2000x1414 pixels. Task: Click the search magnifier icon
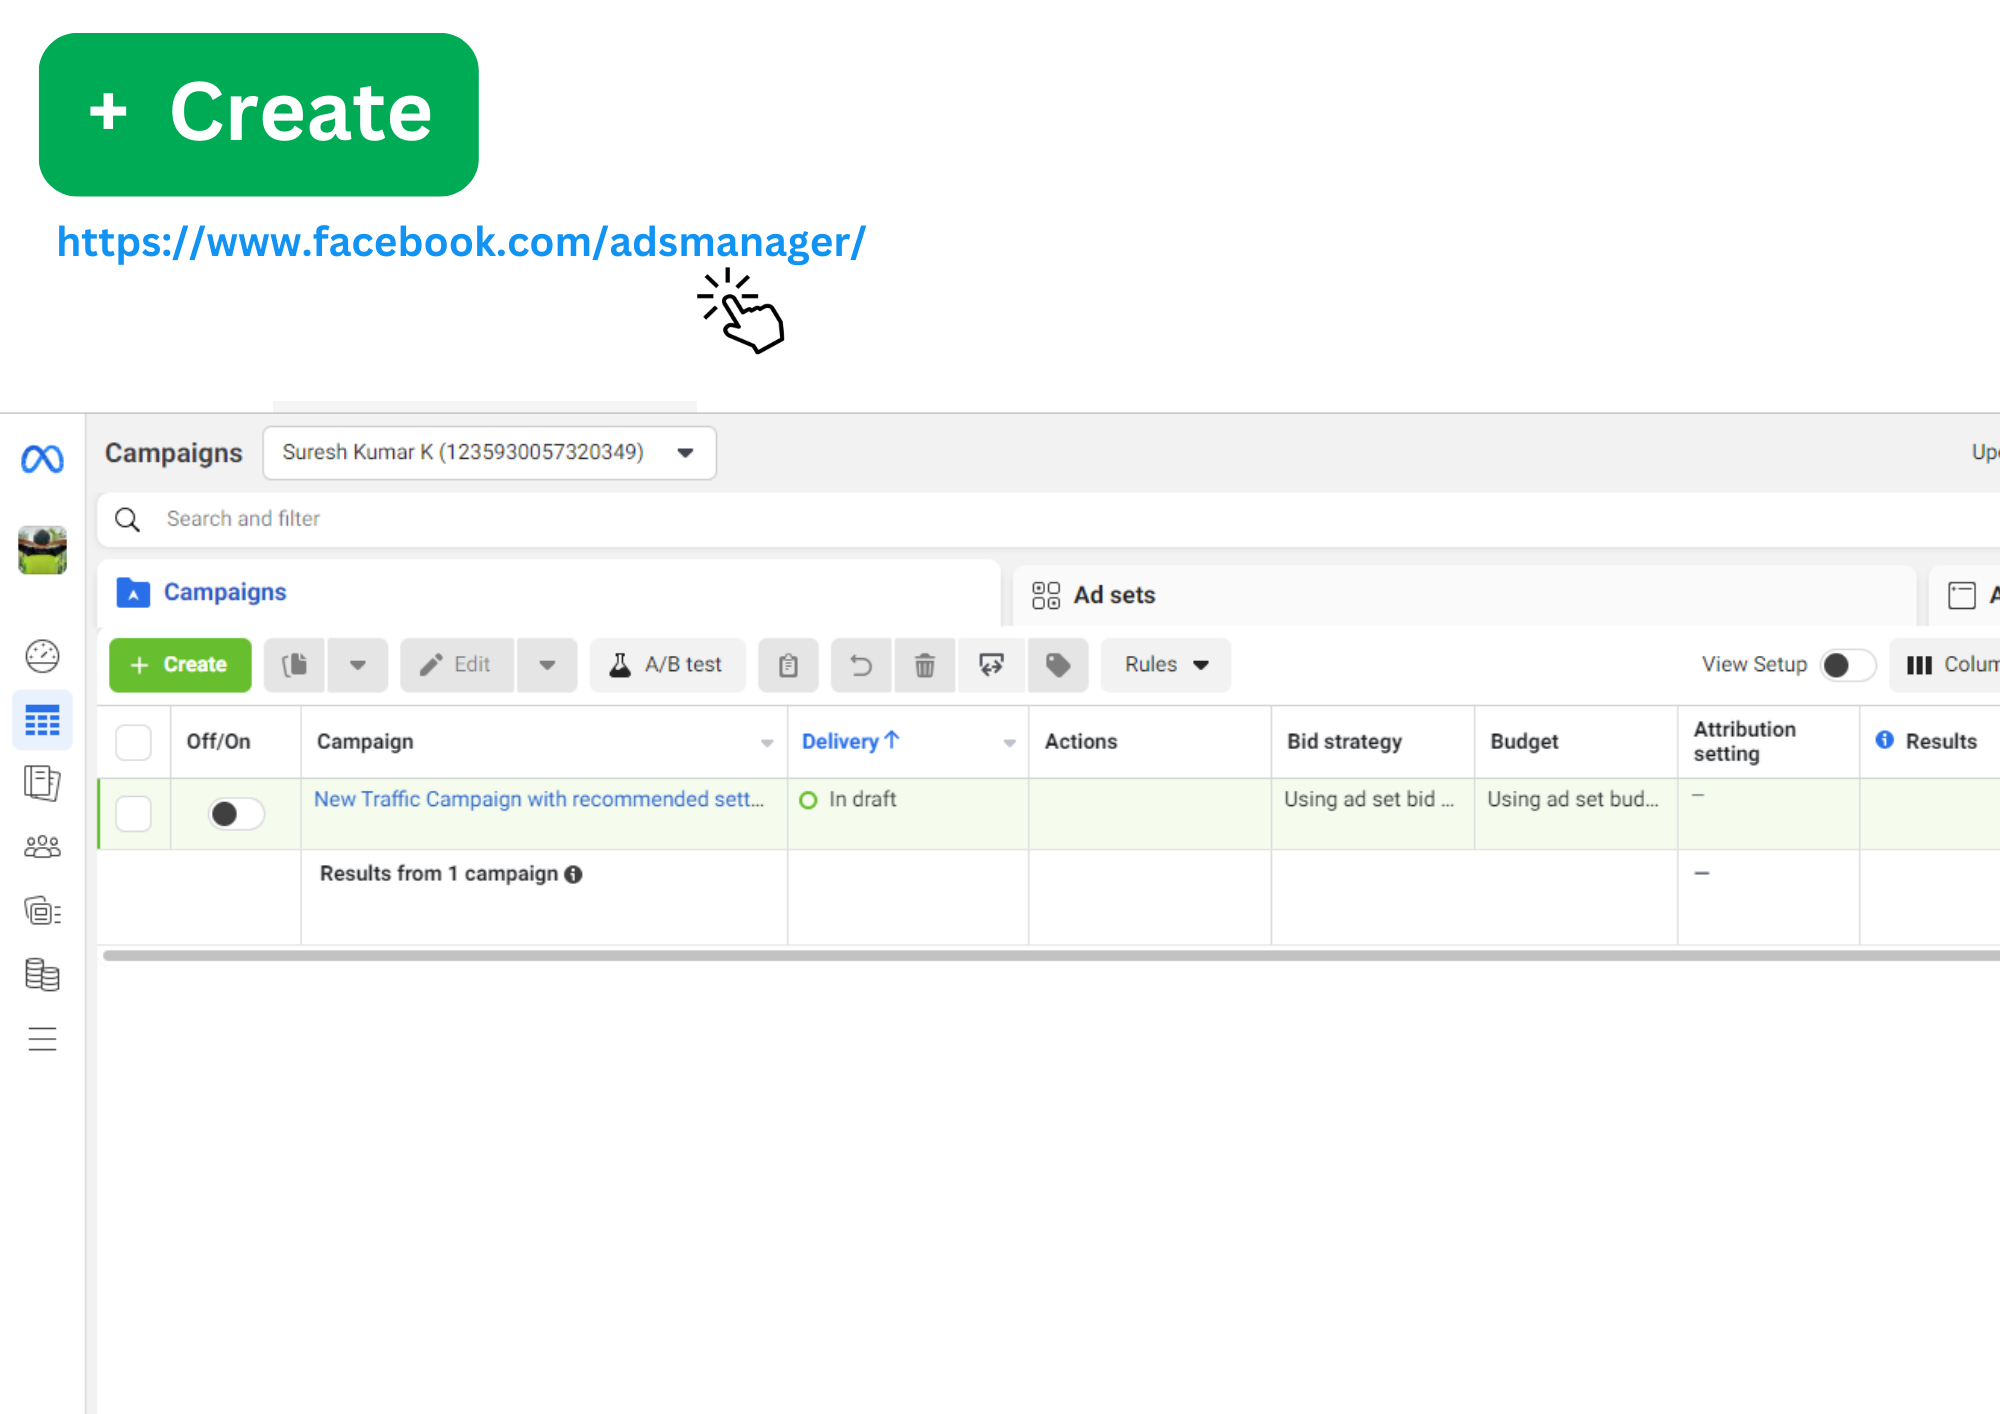click(x=127, y=519)
